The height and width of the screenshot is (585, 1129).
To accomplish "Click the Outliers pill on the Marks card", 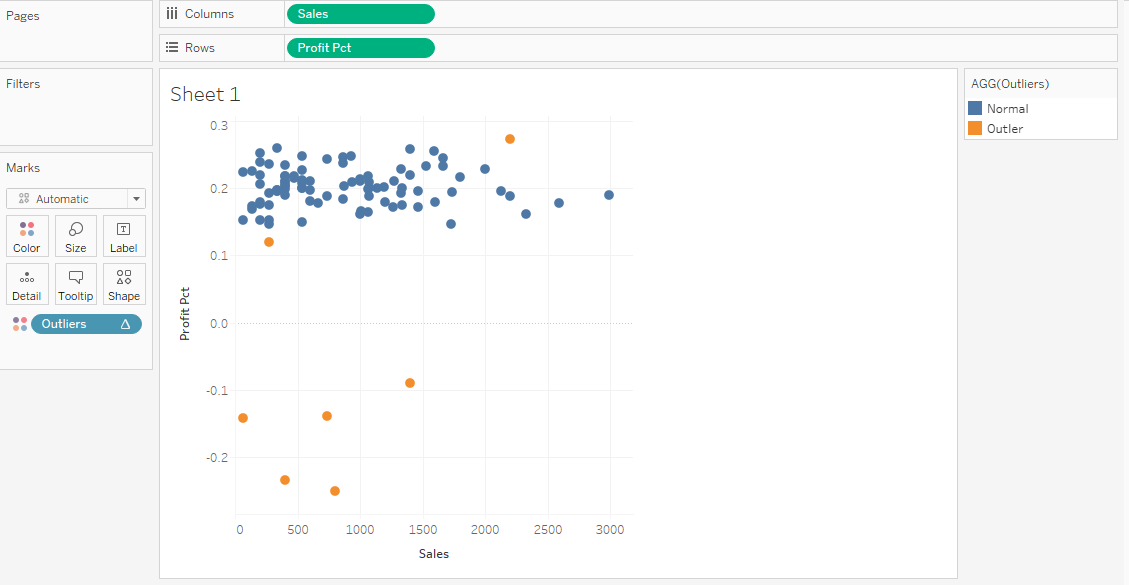I will tap(63, 323).
